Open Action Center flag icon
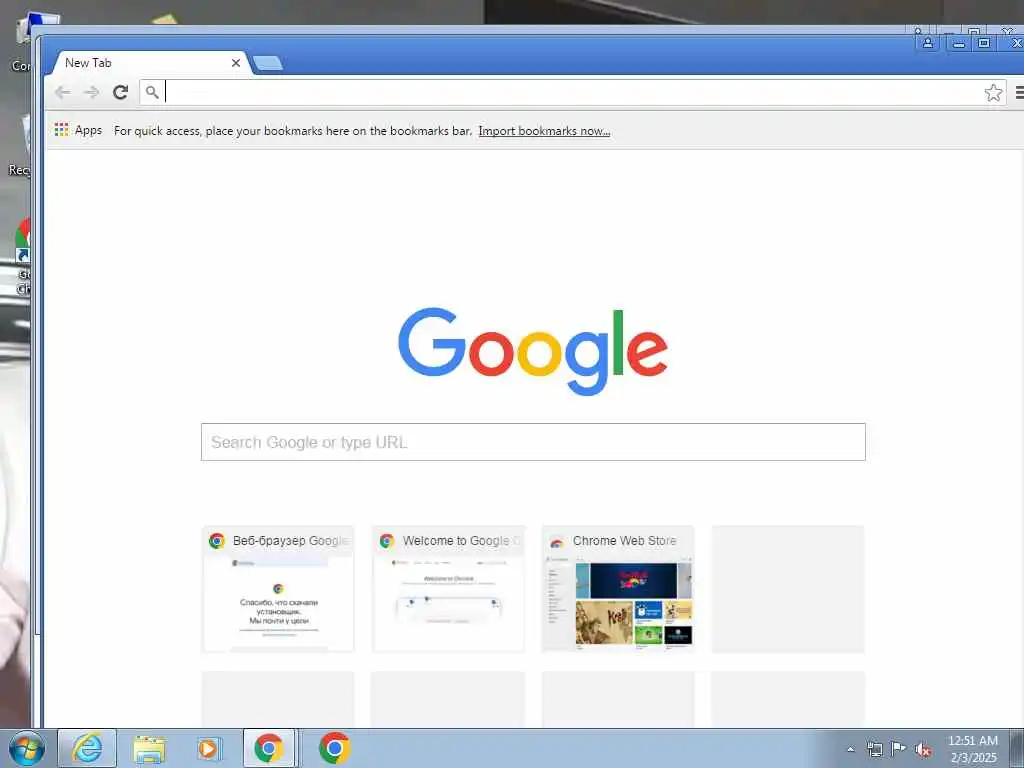The width and height of the screenshot is (1024, 768). click(x=899, y=748)
